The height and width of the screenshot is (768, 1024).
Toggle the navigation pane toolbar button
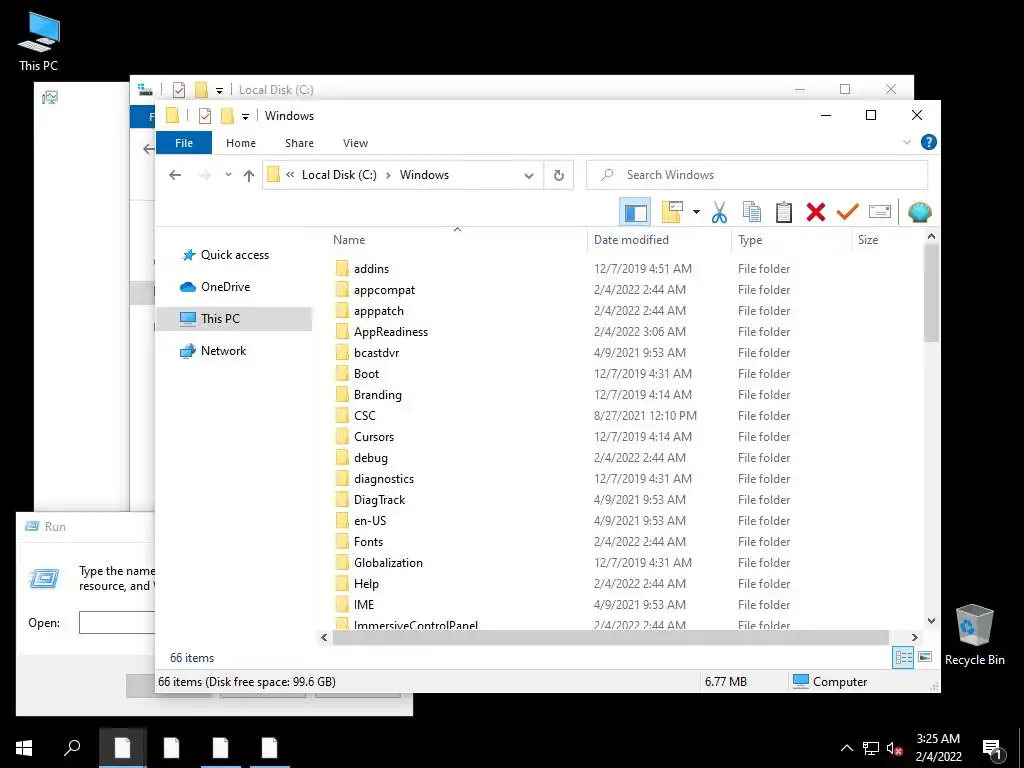(635, 212)
